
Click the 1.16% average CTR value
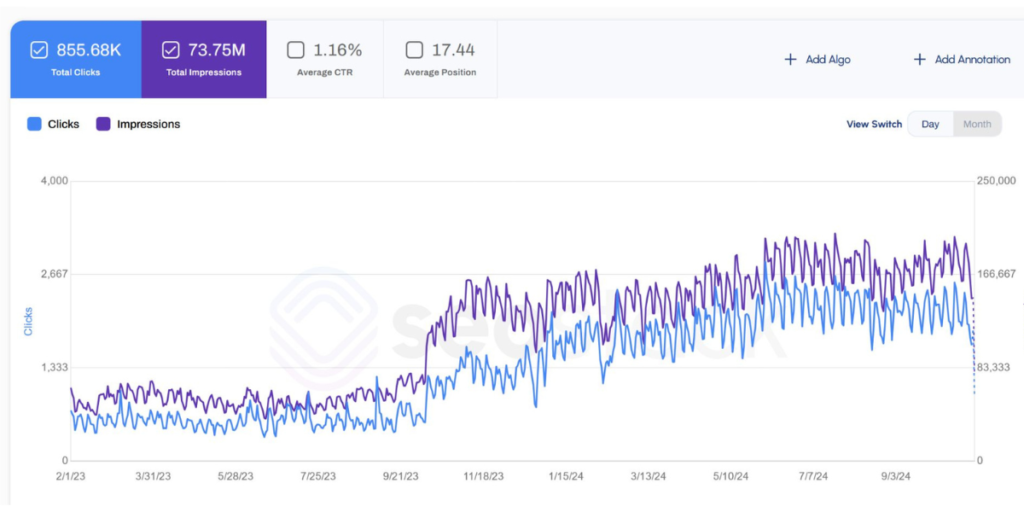[x=338, y=50]
